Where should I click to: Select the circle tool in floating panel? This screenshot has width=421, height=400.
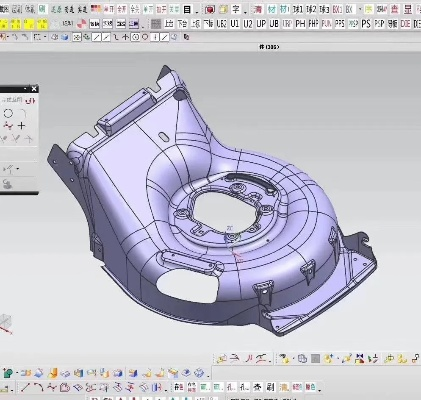coord(8,114)
